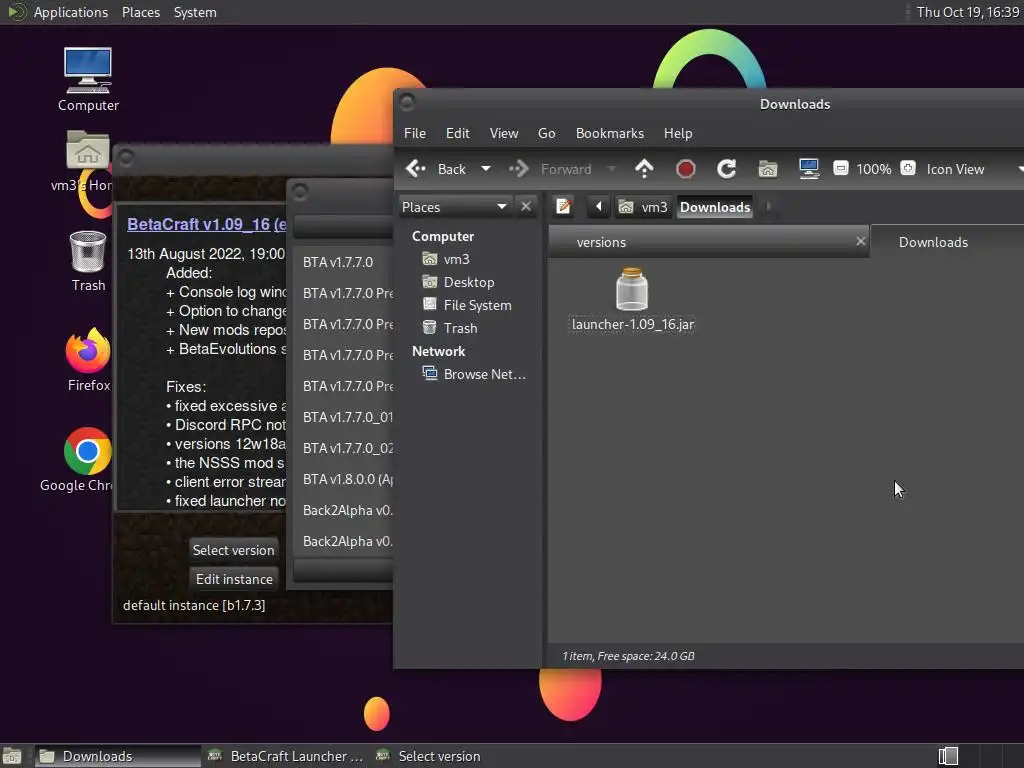Select BTA v1.7.7.0 in version list

343,262
